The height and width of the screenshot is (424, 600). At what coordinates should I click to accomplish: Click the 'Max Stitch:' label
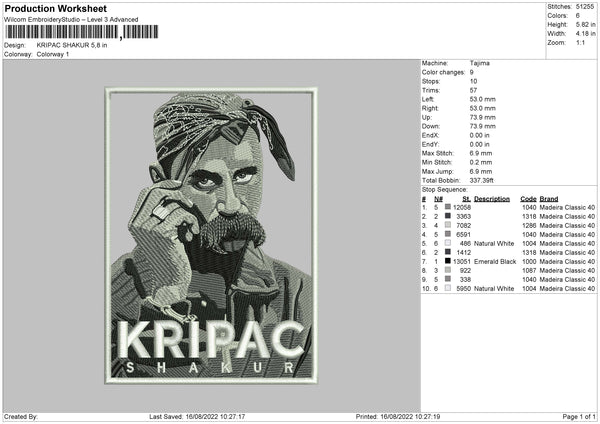tap(438, 153)
